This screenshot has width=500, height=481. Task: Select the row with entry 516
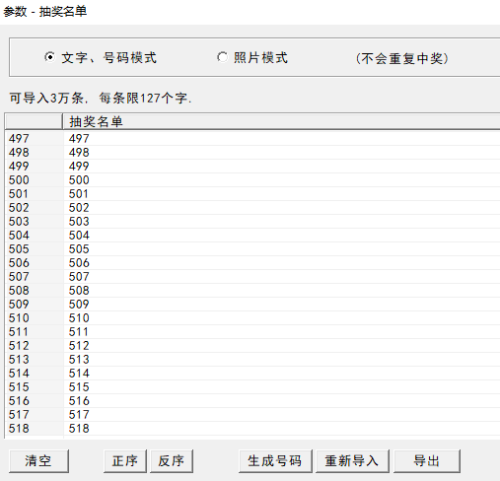click(252, 401)
